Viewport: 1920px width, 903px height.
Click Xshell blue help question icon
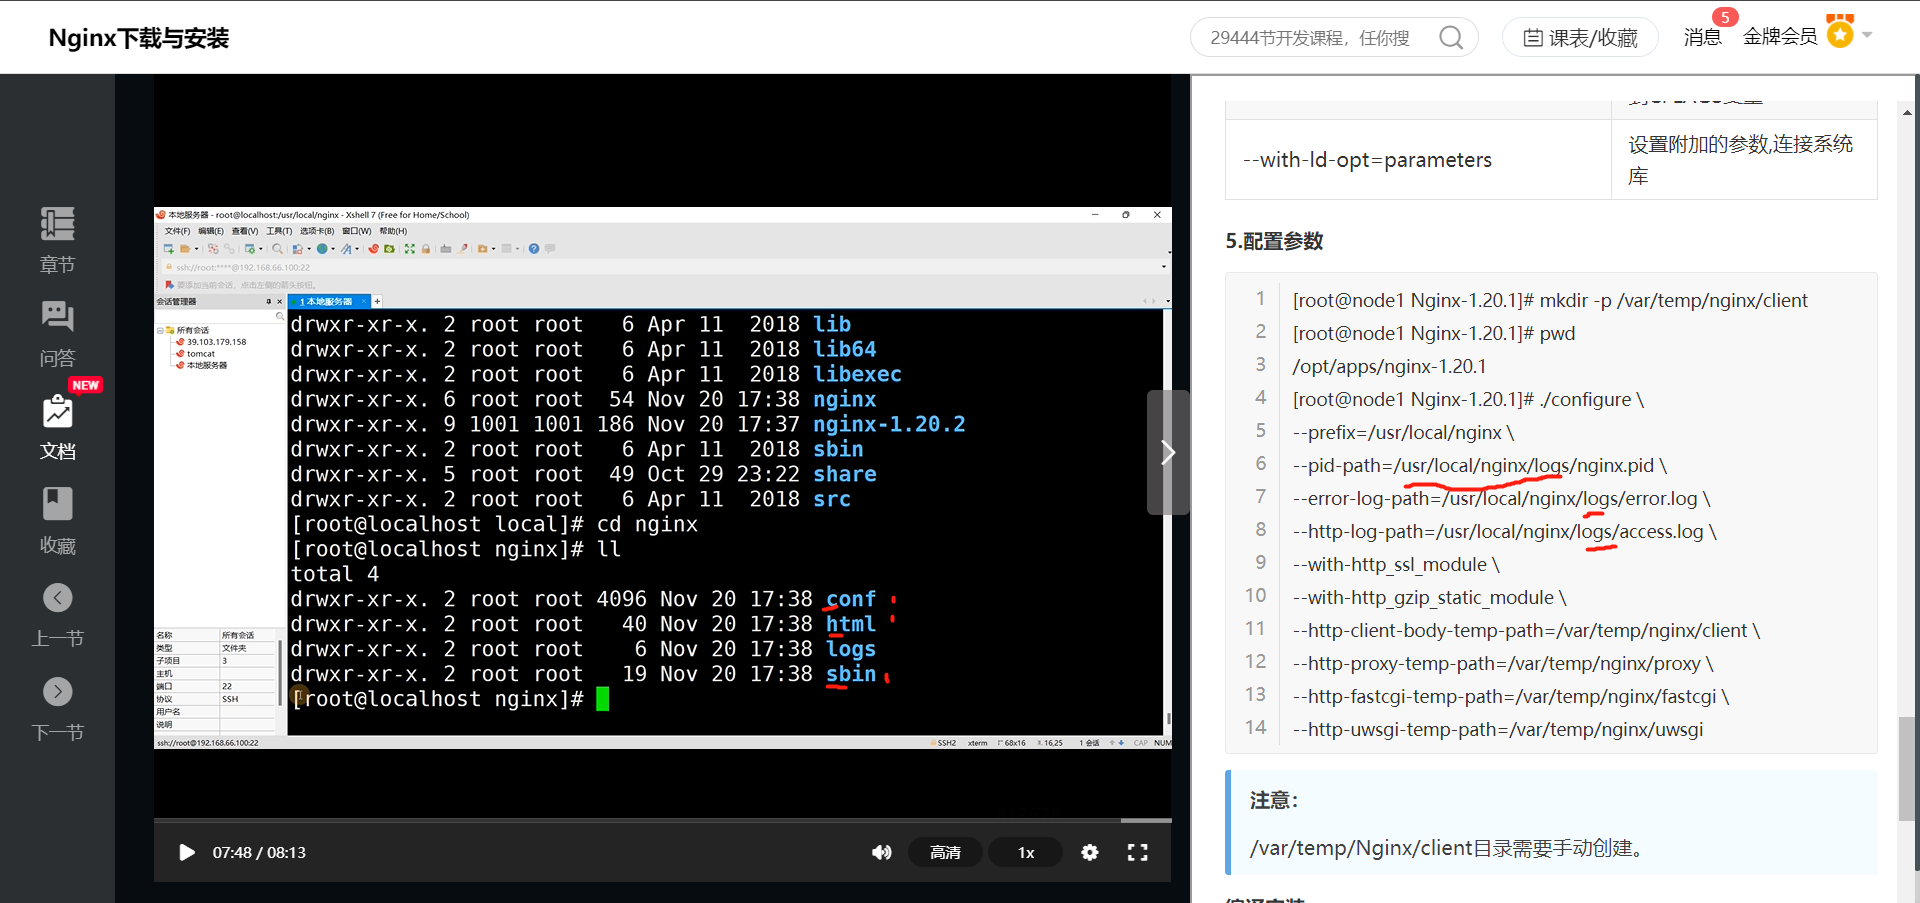click(534, 249)
